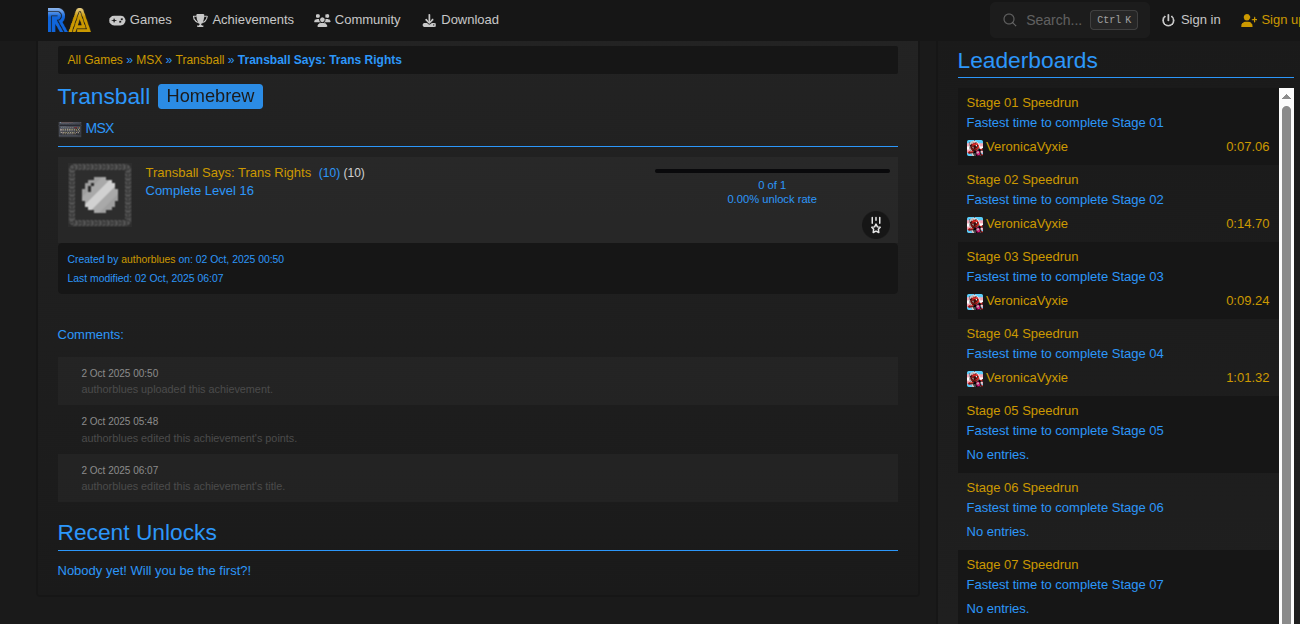Open Stage 02 Speedrun leaderboard

1022,180
